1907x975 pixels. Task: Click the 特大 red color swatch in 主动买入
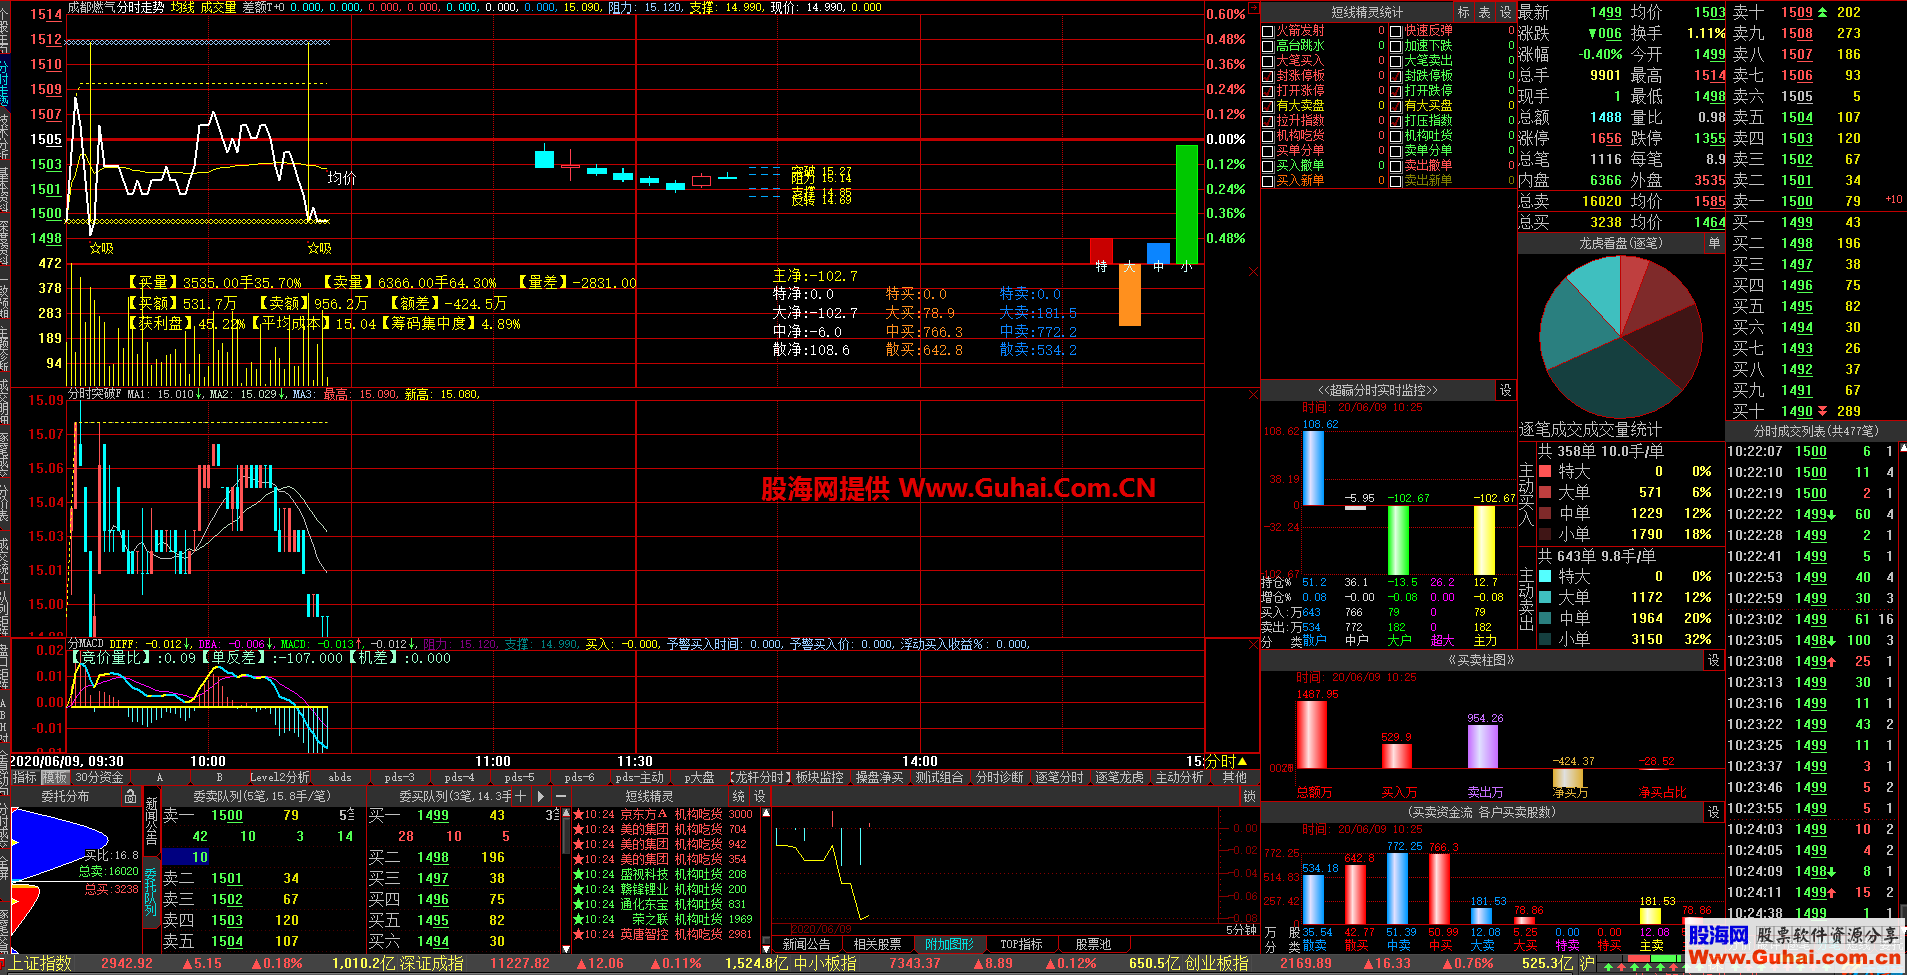tap(1545, 471)
